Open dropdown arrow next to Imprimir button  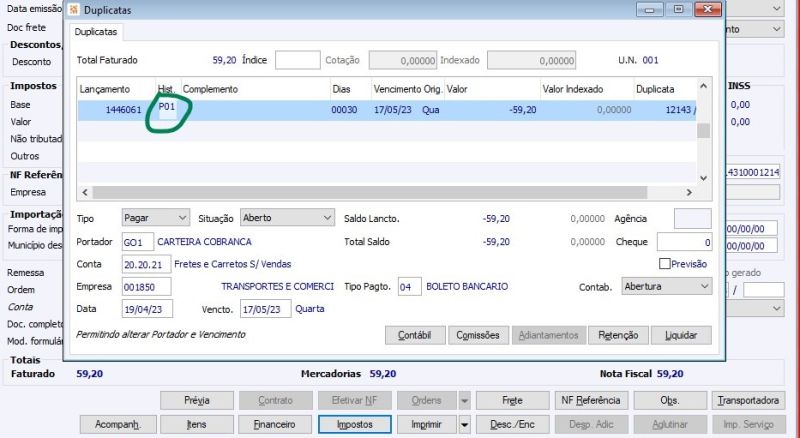click(464, 424)
